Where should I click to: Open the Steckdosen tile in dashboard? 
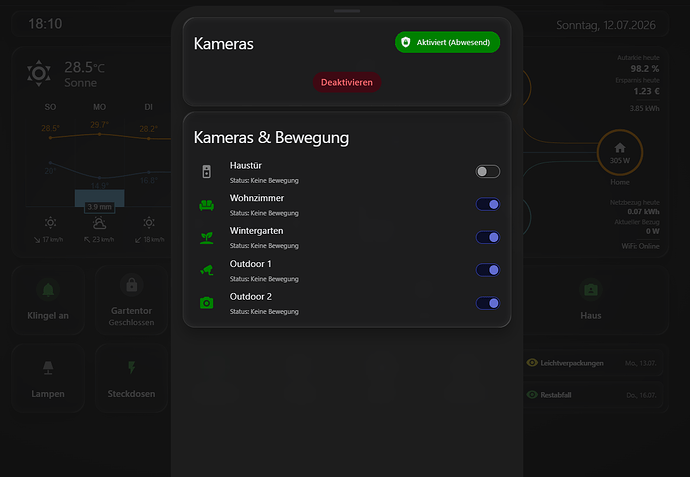[x=132, y=378]
